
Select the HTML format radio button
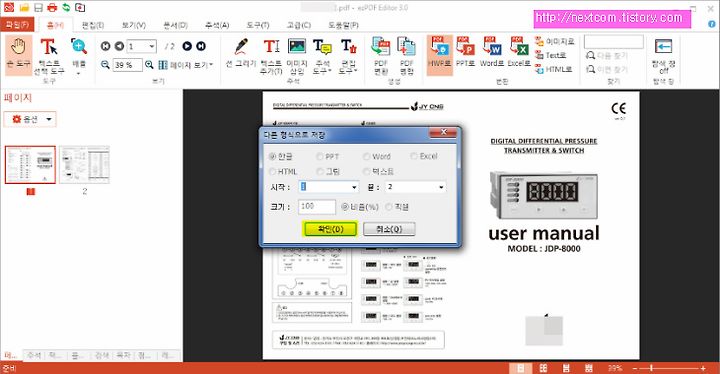click(x=272, y=171)
